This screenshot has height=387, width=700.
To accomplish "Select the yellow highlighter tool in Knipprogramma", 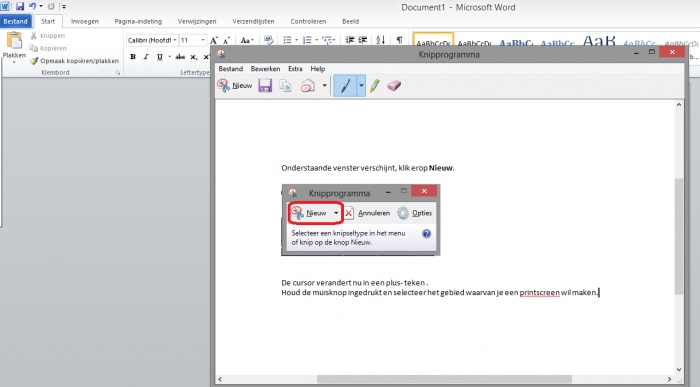I will pyautogui.click(x=375, y=85).
